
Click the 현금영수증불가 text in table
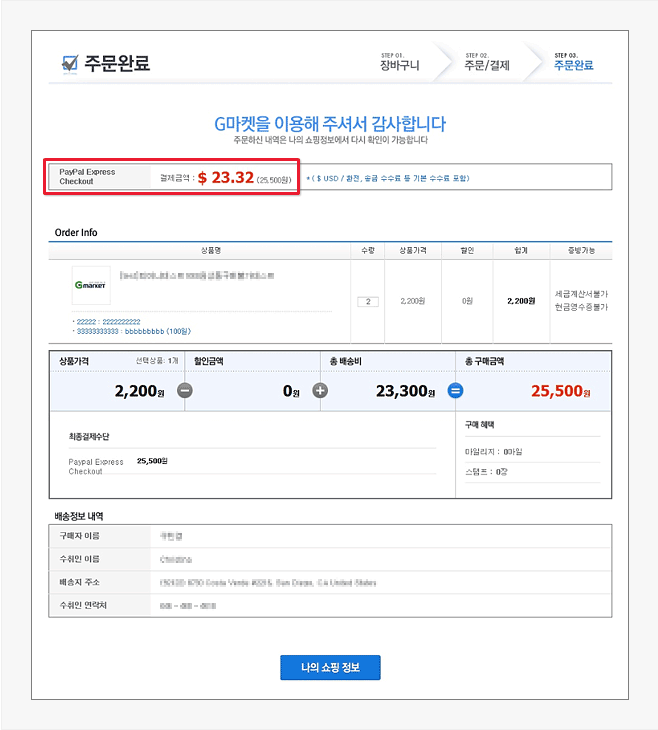click(581, 307)
